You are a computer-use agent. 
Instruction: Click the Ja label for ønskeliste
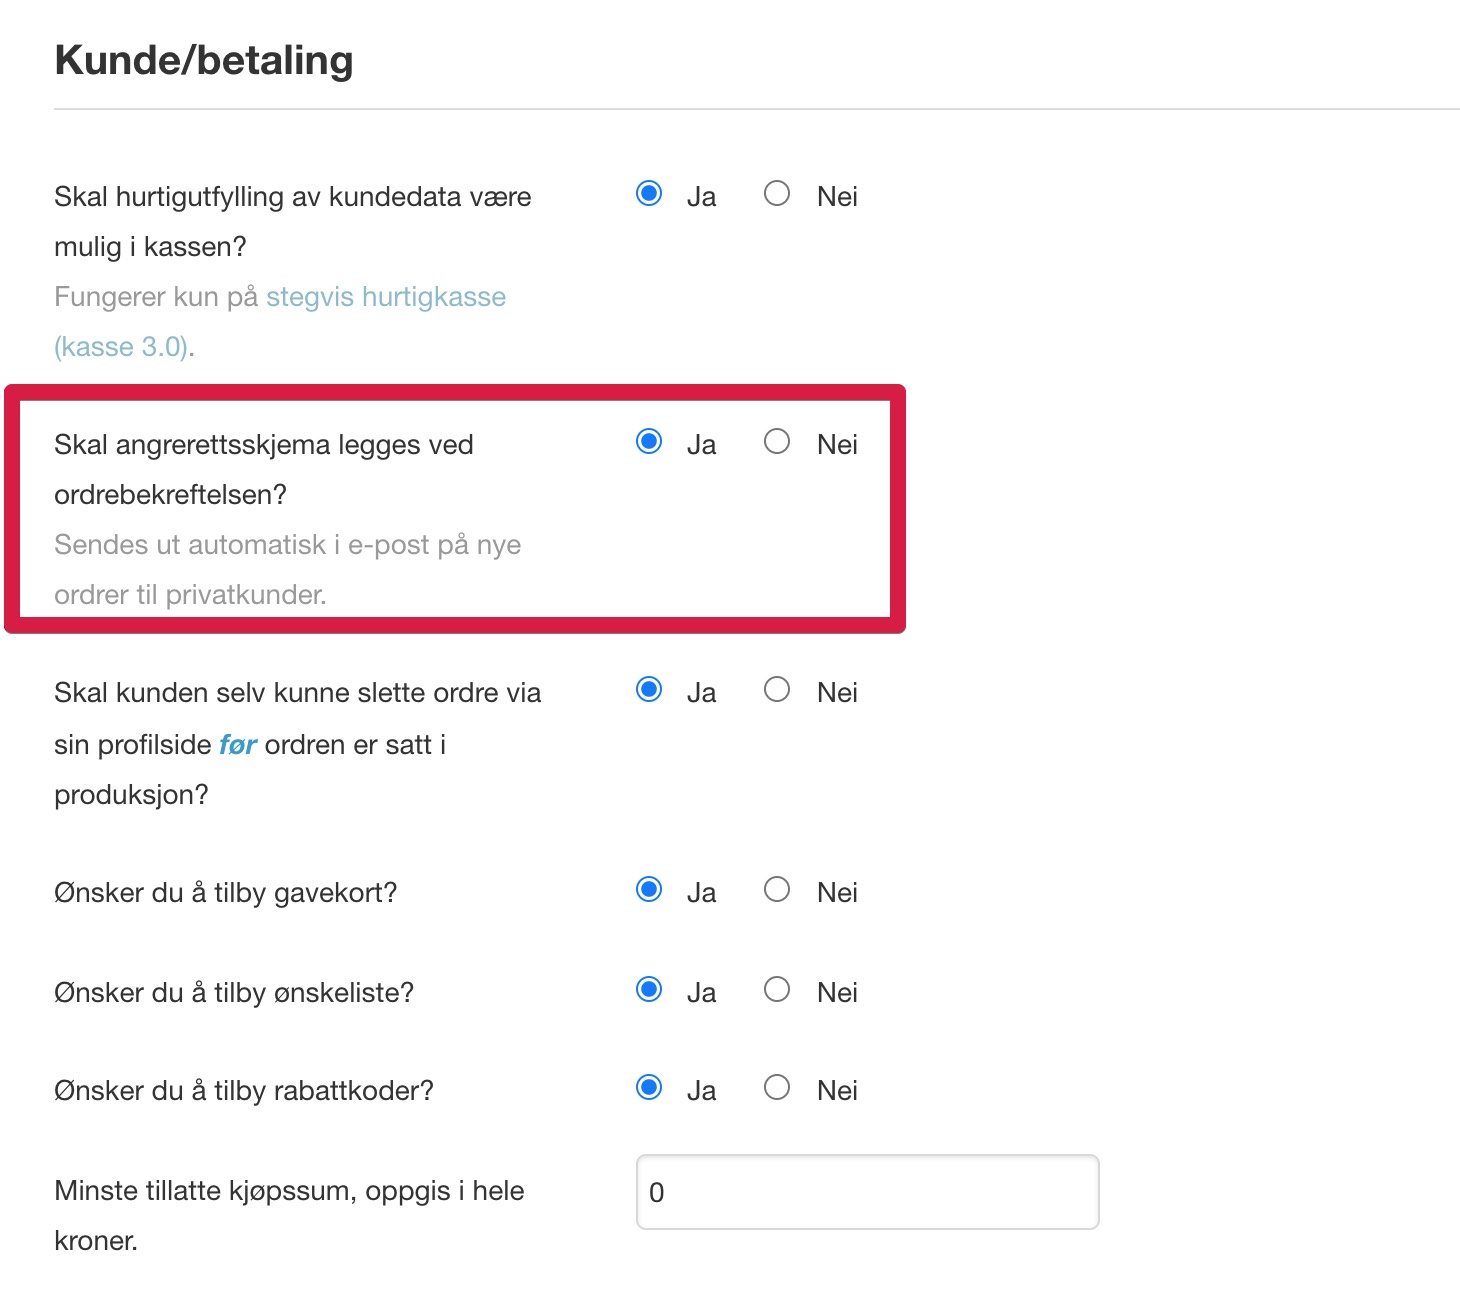point(701,993)
